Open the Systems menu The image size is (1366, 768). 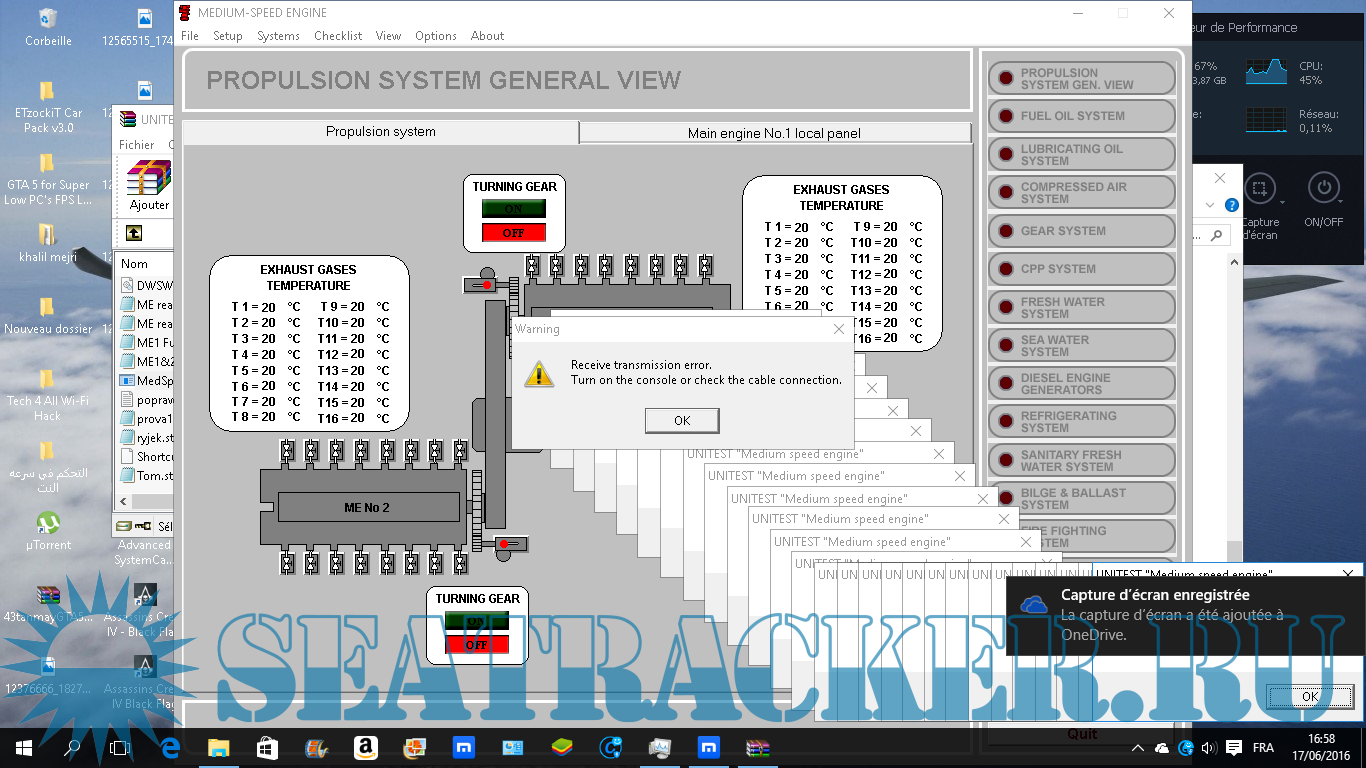point(278,36)
